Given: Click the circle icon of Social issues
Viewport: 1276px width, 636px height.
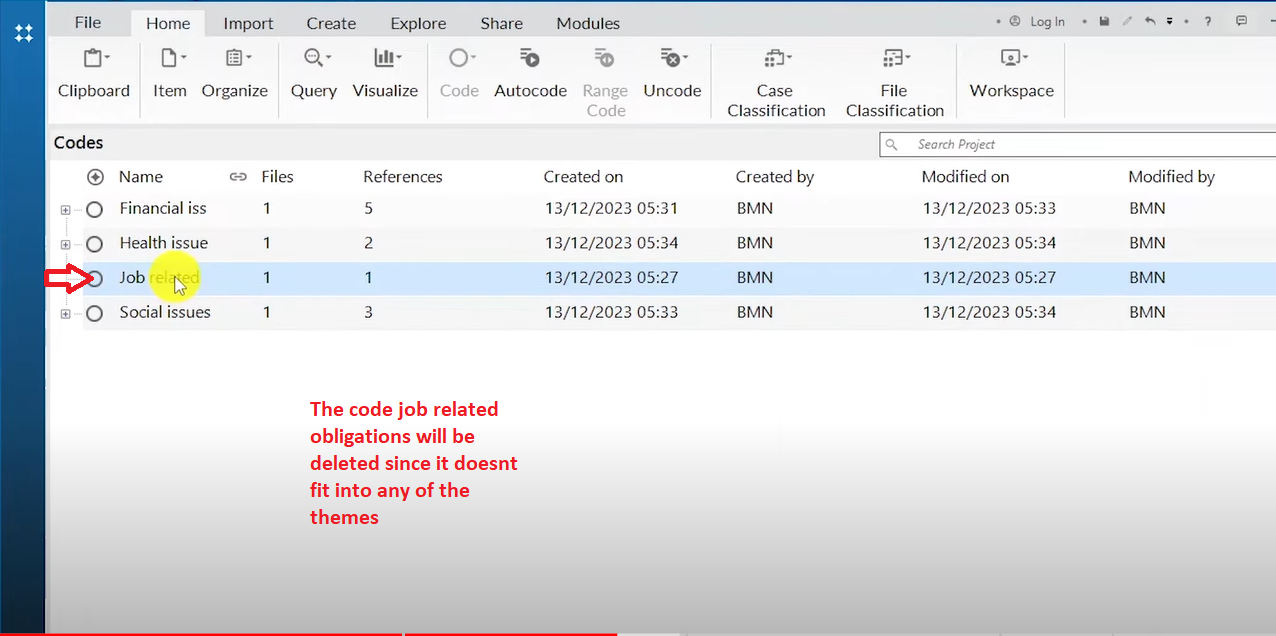Looking at the screenshot, I should [x=94, y=314].
